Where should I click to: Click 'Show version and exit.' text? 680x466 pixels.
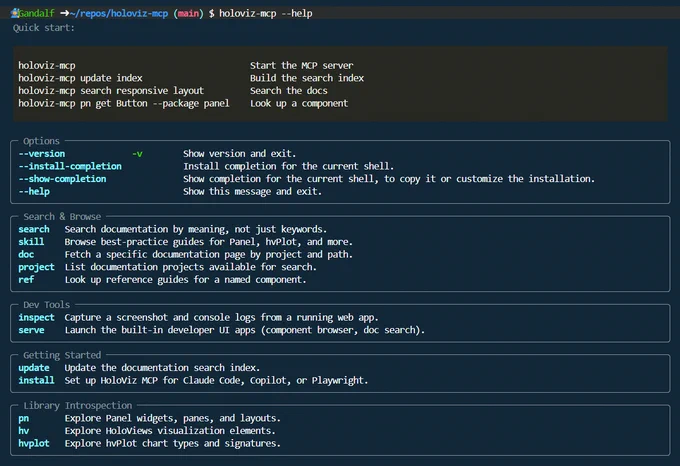pos(239,153)
